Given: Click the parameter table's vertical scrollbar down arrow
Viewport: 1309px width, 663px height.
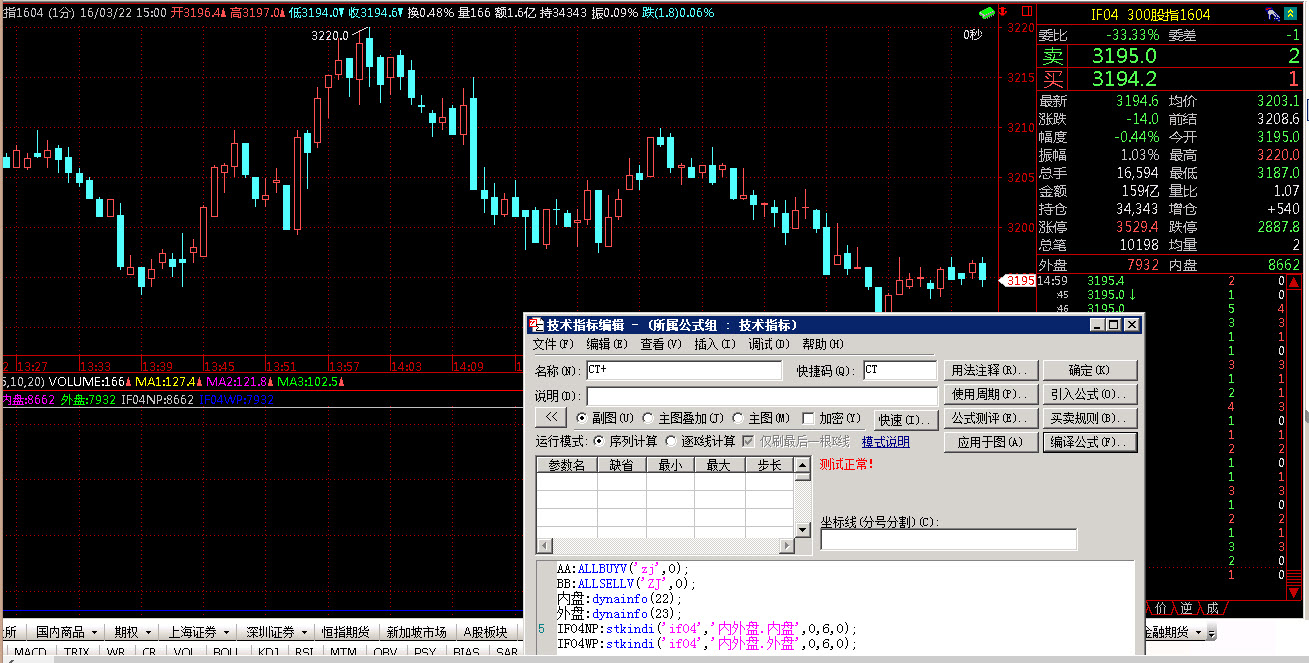Looking at the screenshot, I should coord(802,529).
